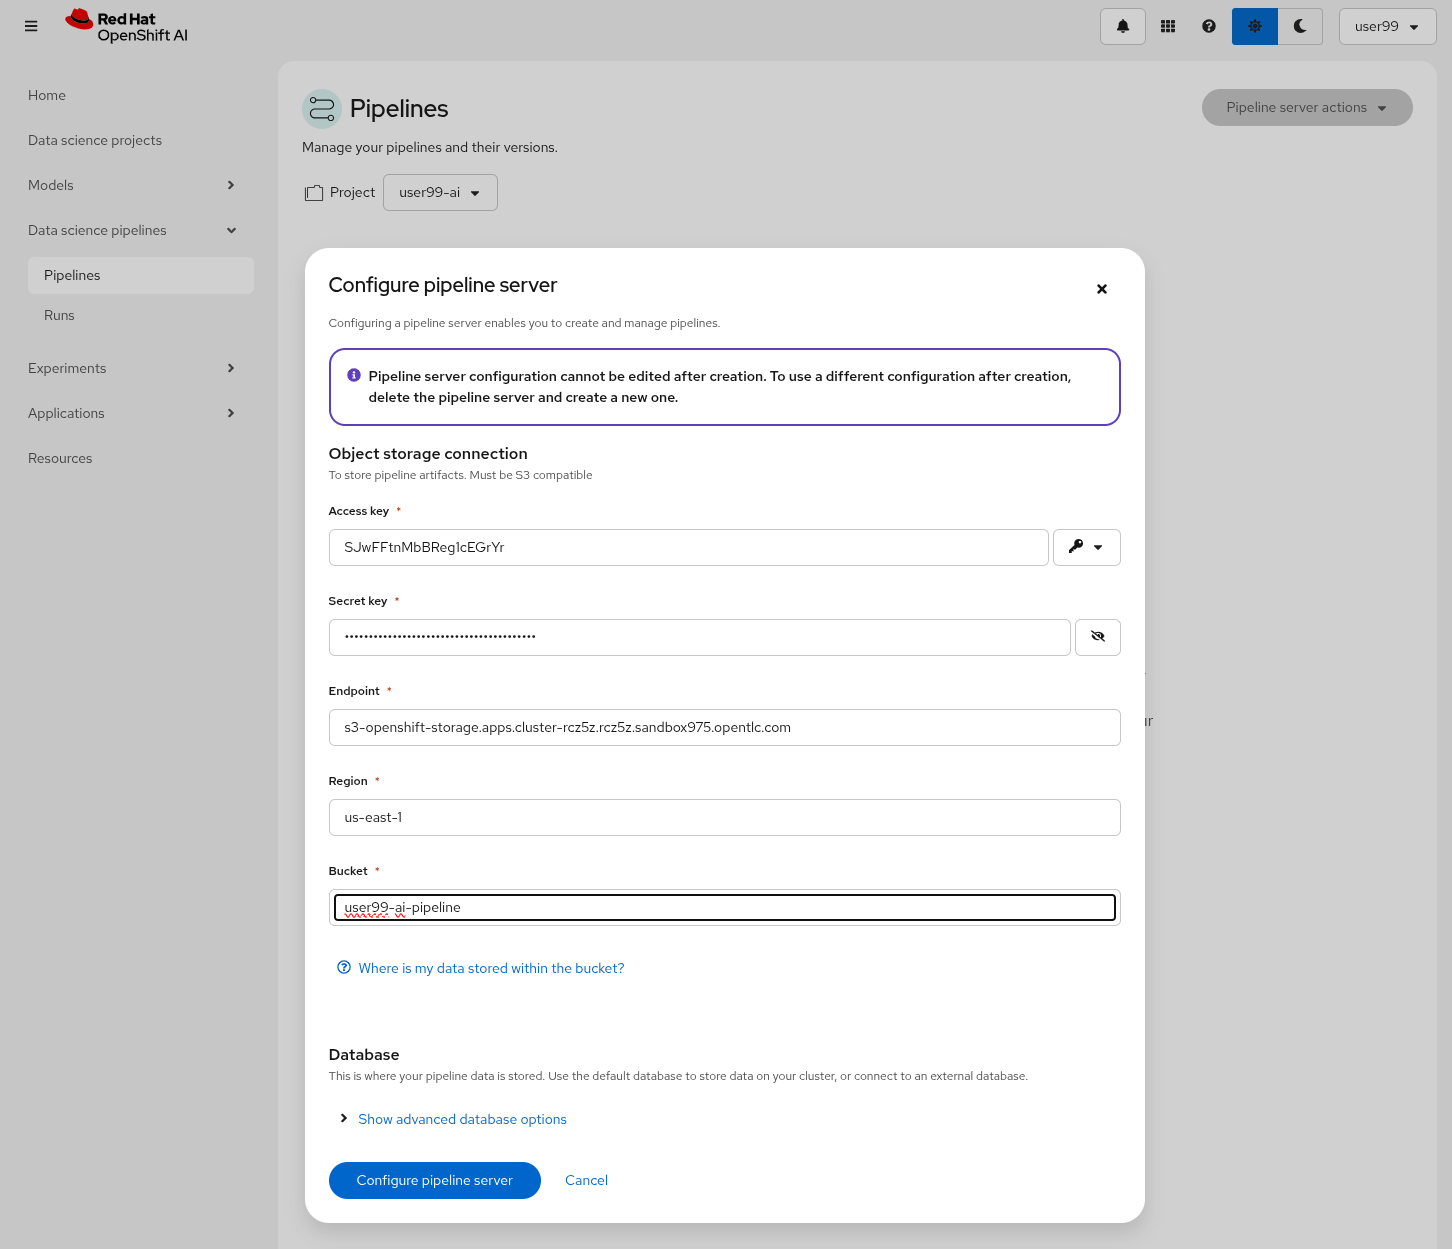
Task: Click the Region input field
Action: pos(725,817)
